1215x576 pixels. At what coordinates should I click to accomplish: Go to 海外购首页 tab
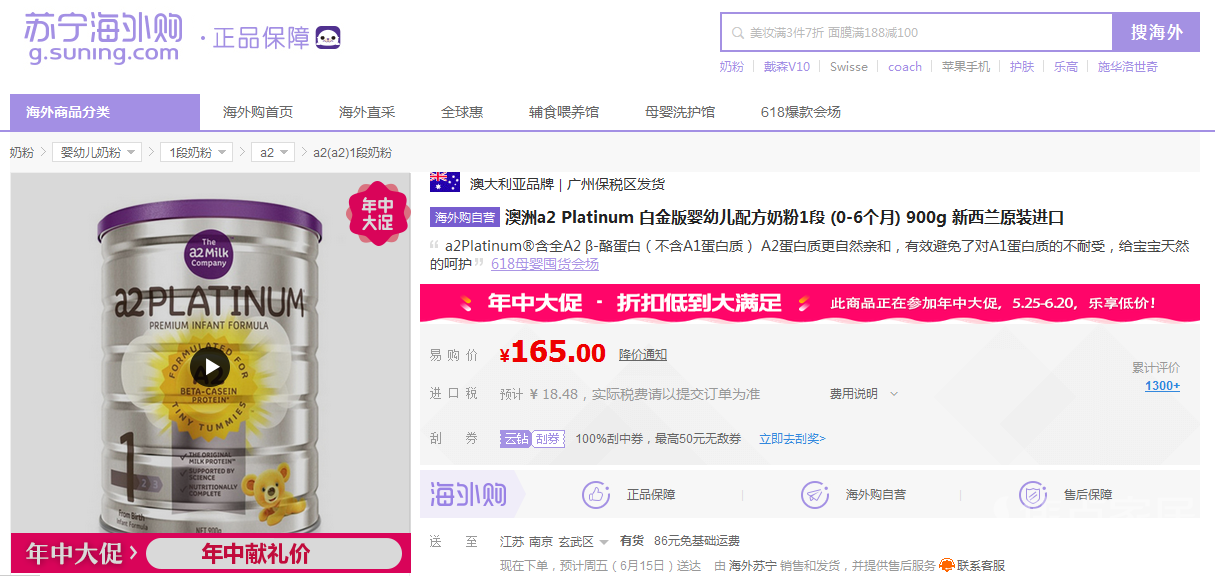(258, 112)
